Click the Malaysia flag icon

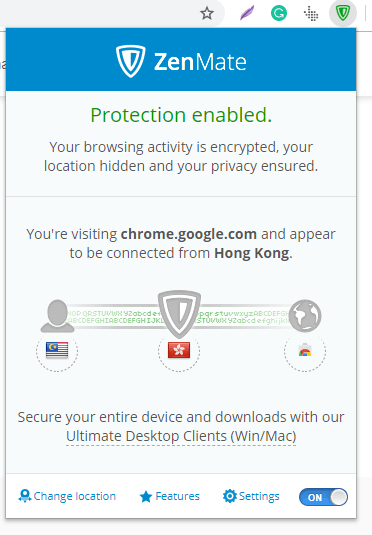click(57, 350)
